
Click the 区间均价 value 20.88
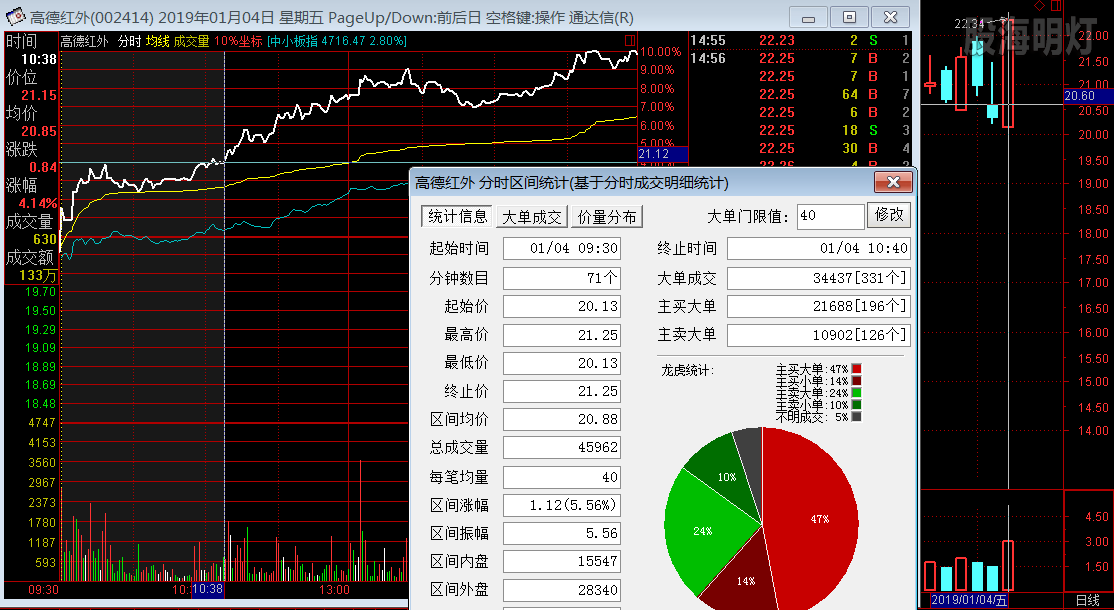point(562,420)
